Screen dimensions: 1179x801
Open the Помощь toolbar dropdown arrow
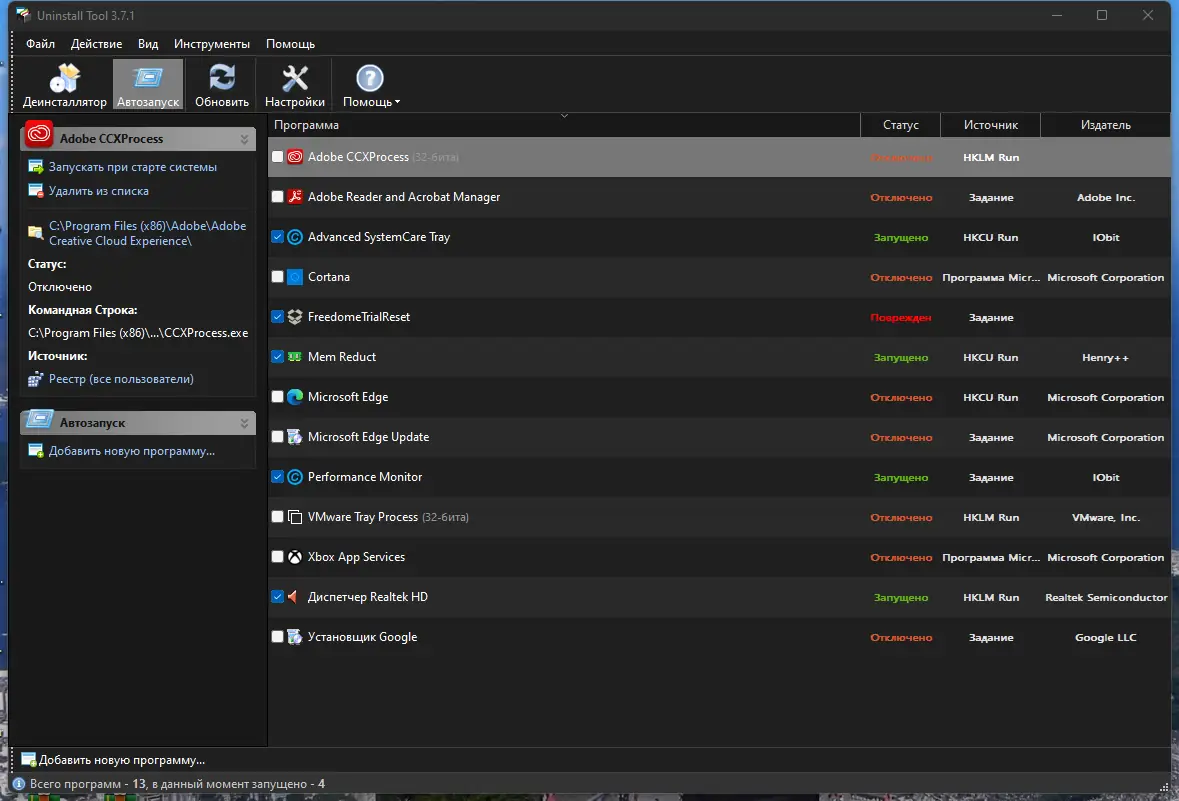pyautogui.click(x=397, y=102)
